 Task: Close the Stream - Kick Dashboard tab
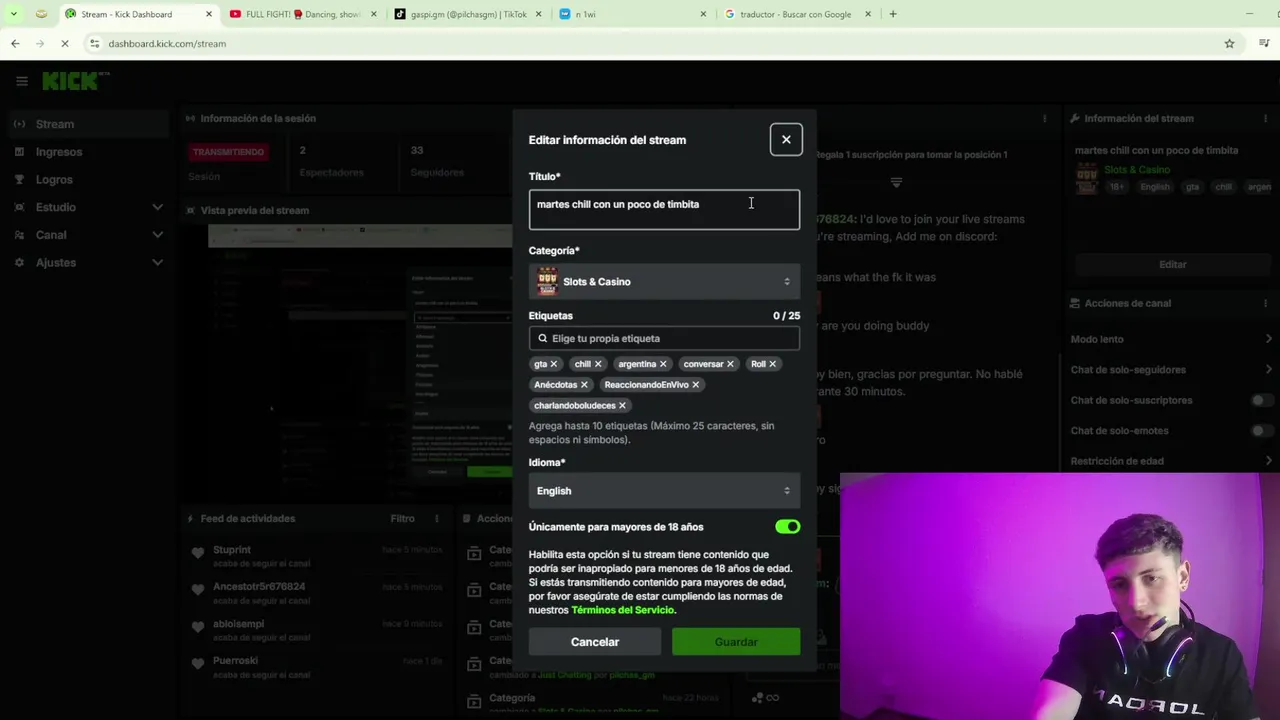click(x=209, y=14)
